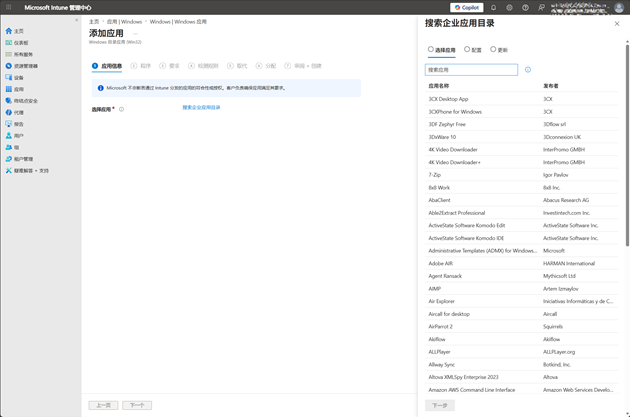Click the app name column header
Screen dimensions: 630x417
click(439, 86)
